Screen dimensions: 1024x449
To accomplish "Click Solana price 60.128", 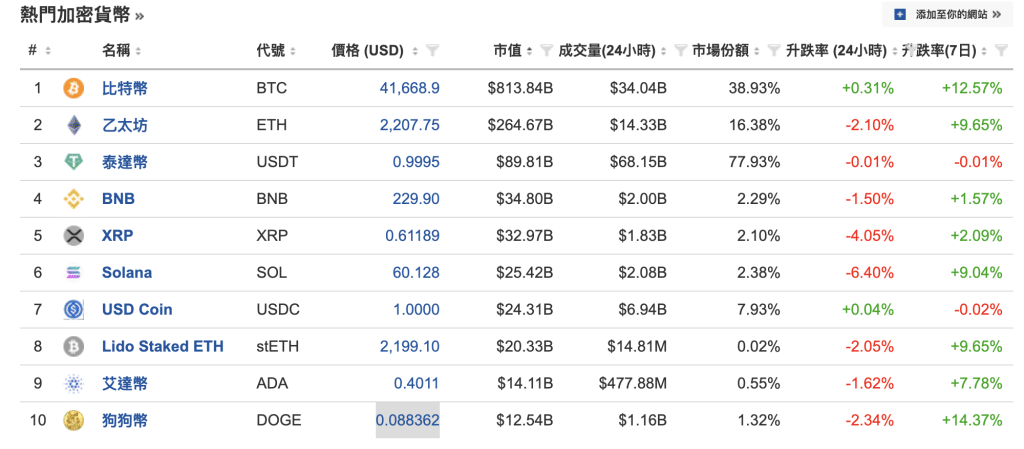I will (x=416, y=273).
